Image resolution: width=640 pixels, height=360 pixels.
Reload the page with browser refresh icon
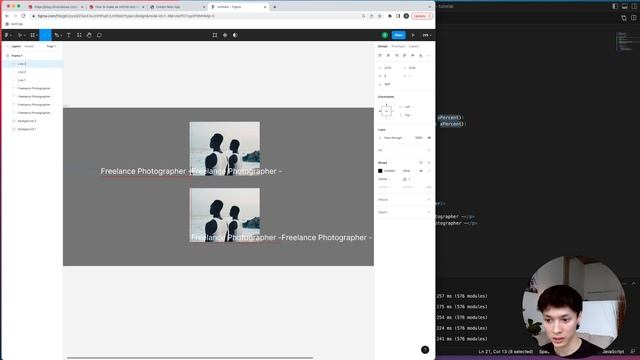(23, 16)
